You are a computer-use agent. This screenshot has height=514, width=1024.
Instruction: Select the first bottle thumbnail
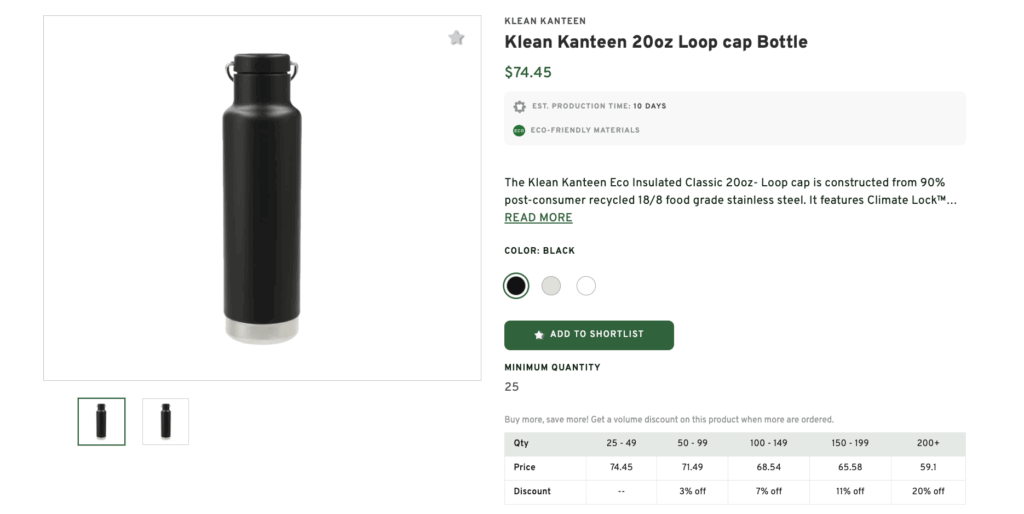102,421
